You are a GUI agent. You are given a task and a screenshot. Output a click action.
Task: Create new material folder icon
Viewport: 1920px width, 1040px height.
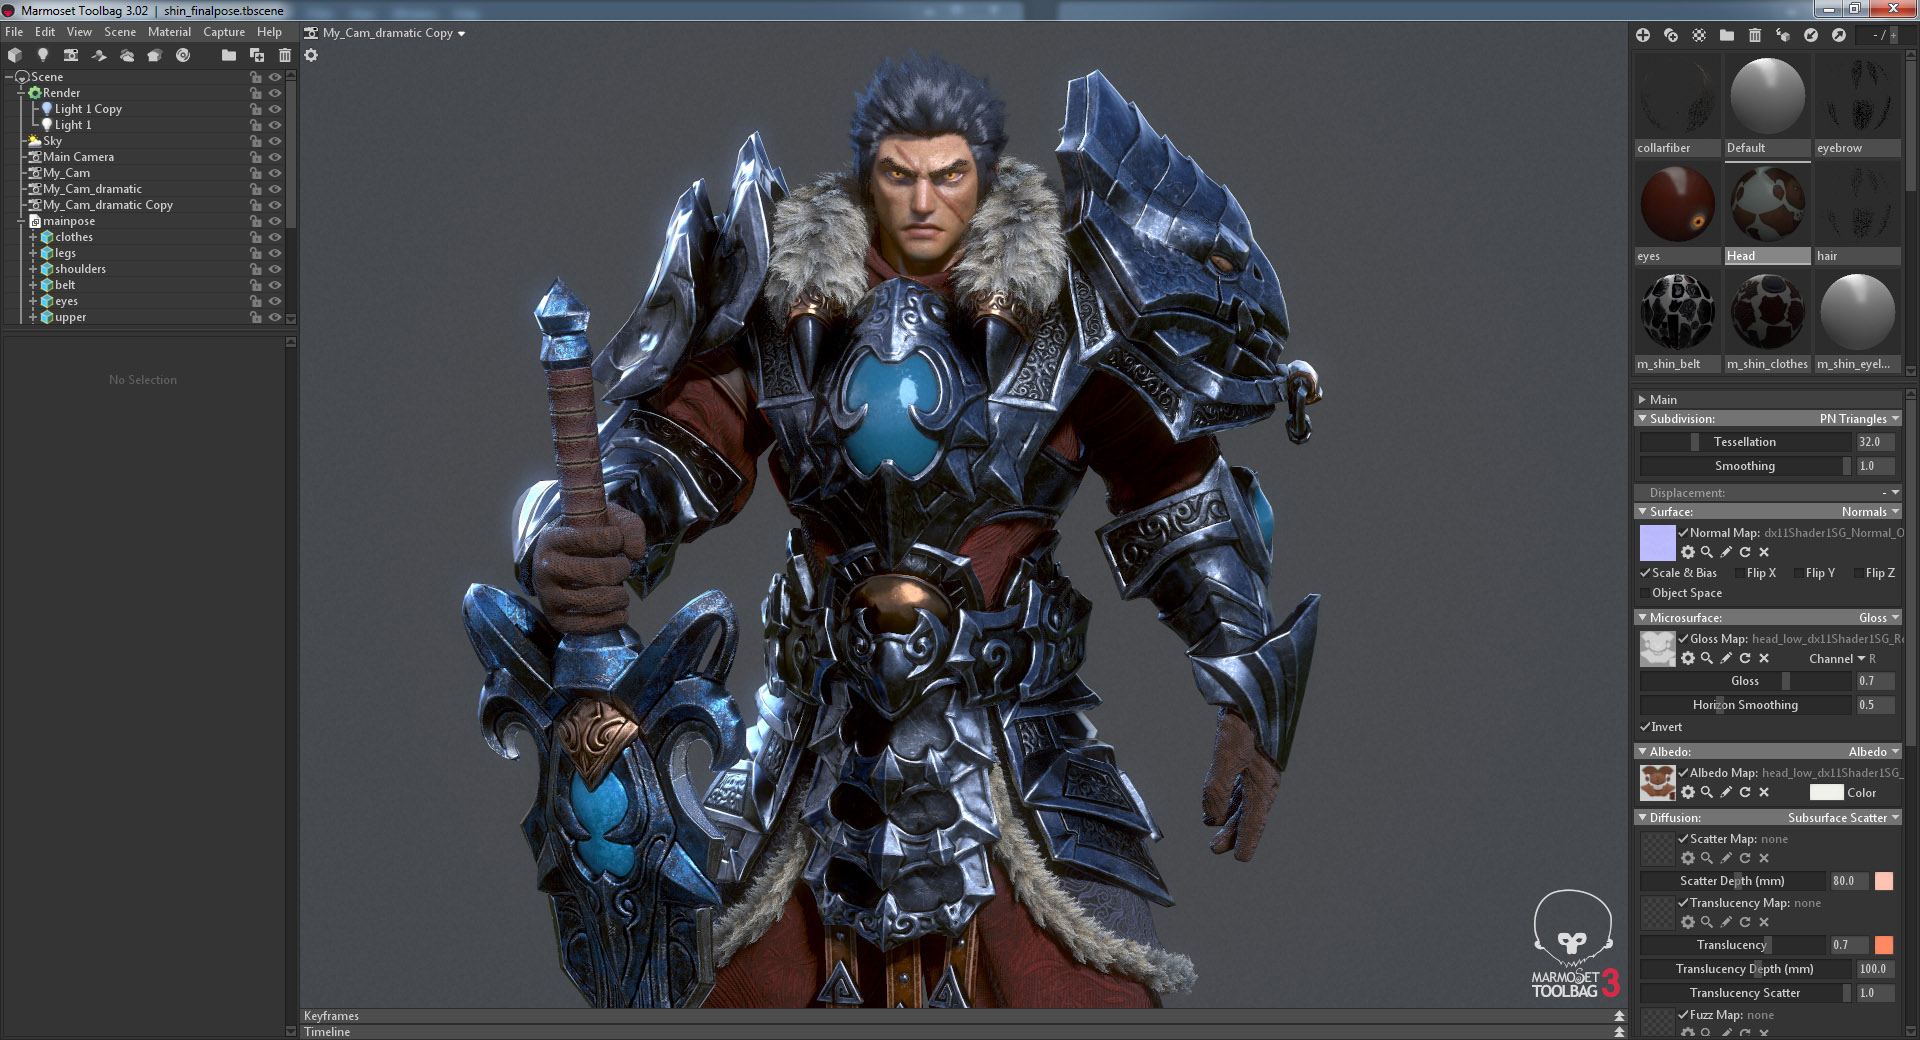click(x=1727, y=35)
